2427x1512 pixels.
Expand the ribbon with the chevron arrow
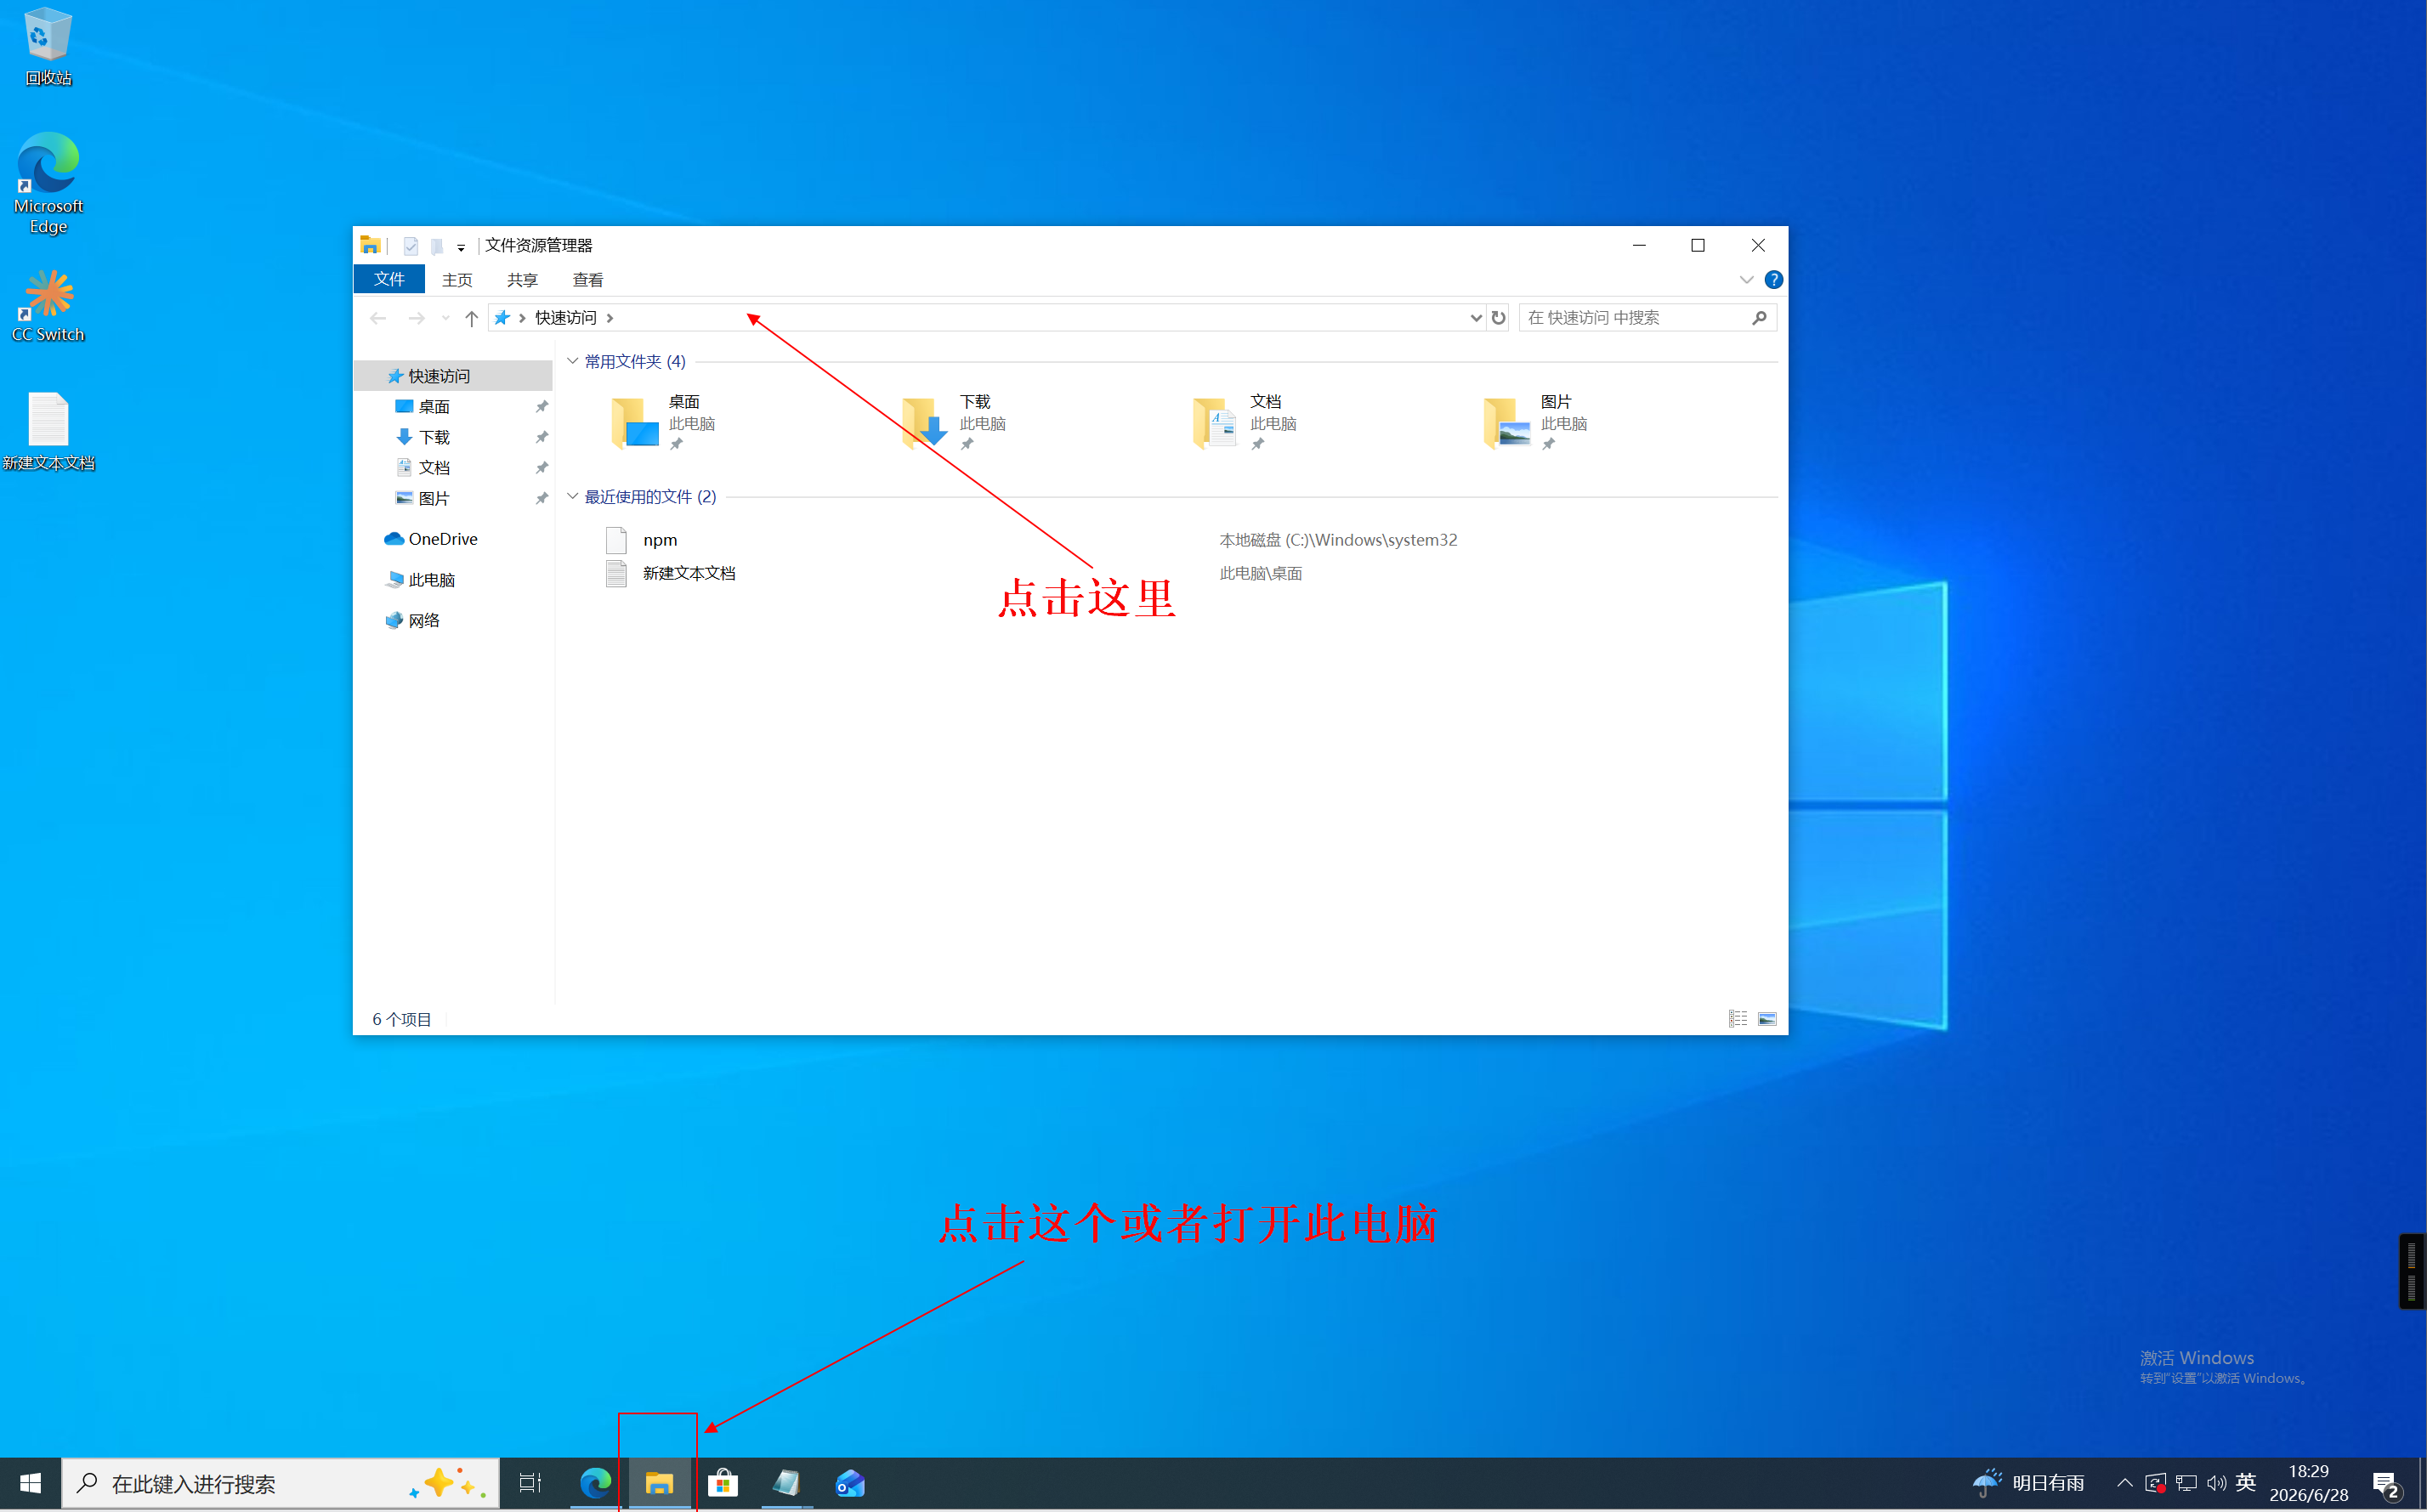[x=1746, y=280]
